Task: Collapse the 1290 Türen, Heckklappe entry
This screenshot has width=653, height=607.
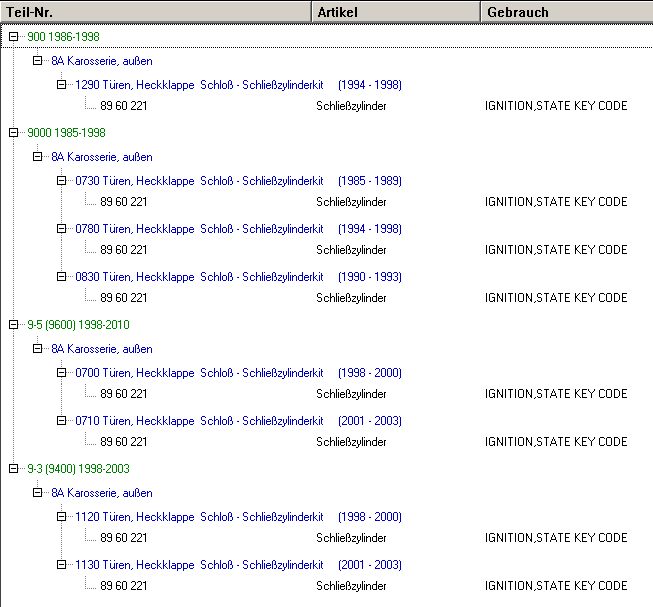Action: [x=62, y=85]
